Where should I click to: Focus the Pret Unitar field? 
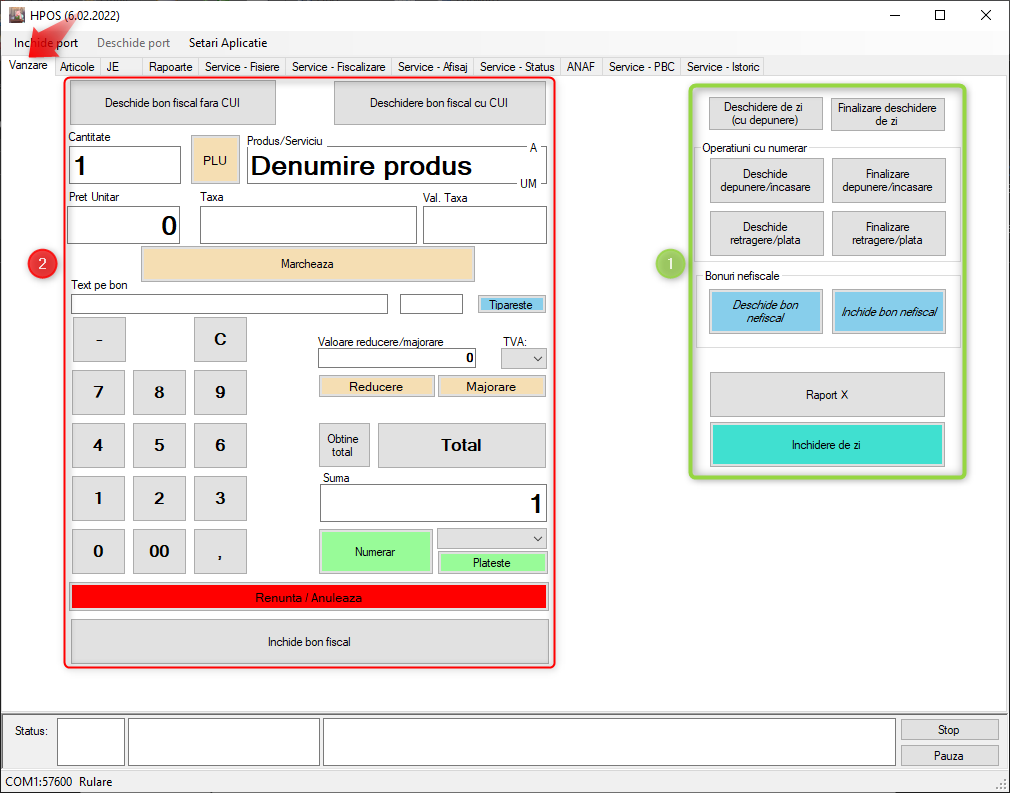(124, 225)
